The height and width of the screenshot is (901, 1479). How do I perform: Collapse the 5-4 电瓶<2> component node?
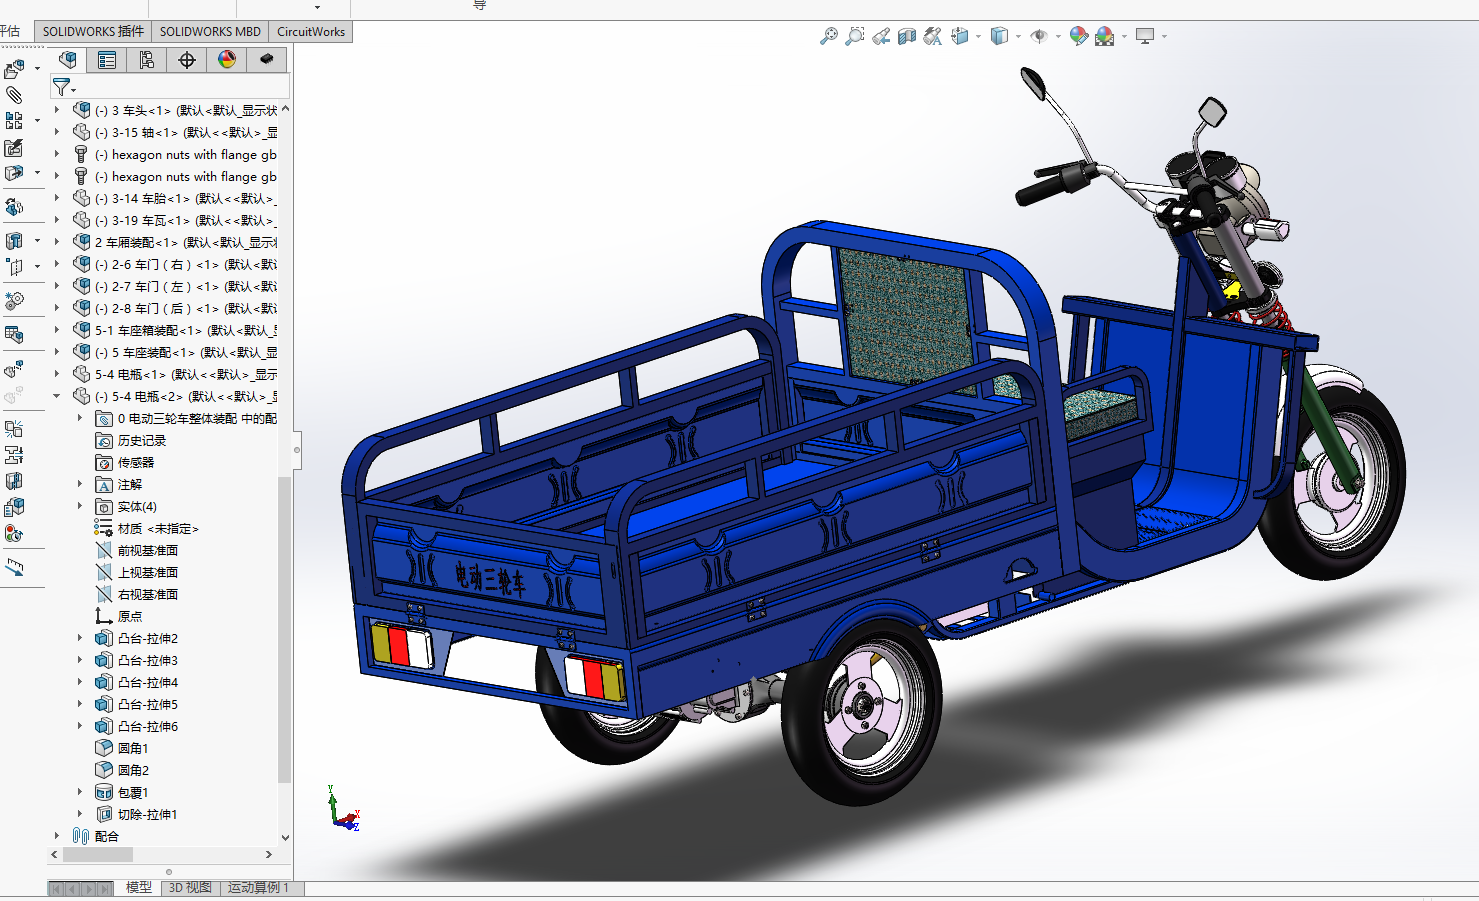click(x=57, y=396)
